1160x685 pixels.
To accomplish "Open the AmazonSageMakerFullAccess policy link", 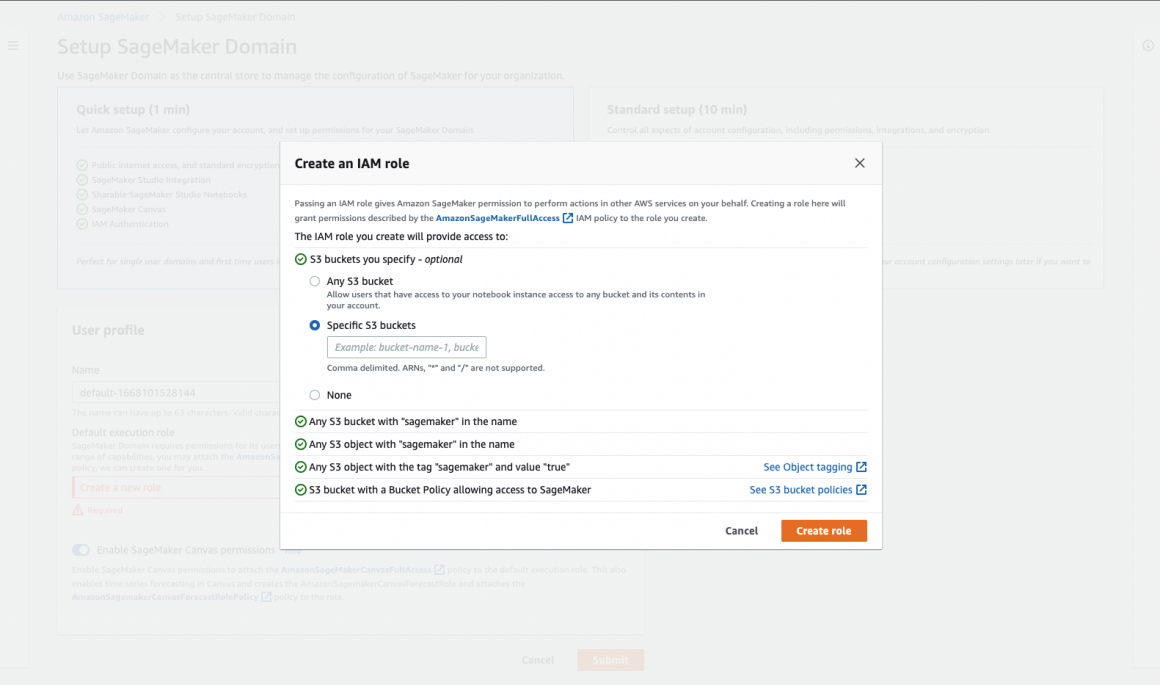I will coord(497,218).
